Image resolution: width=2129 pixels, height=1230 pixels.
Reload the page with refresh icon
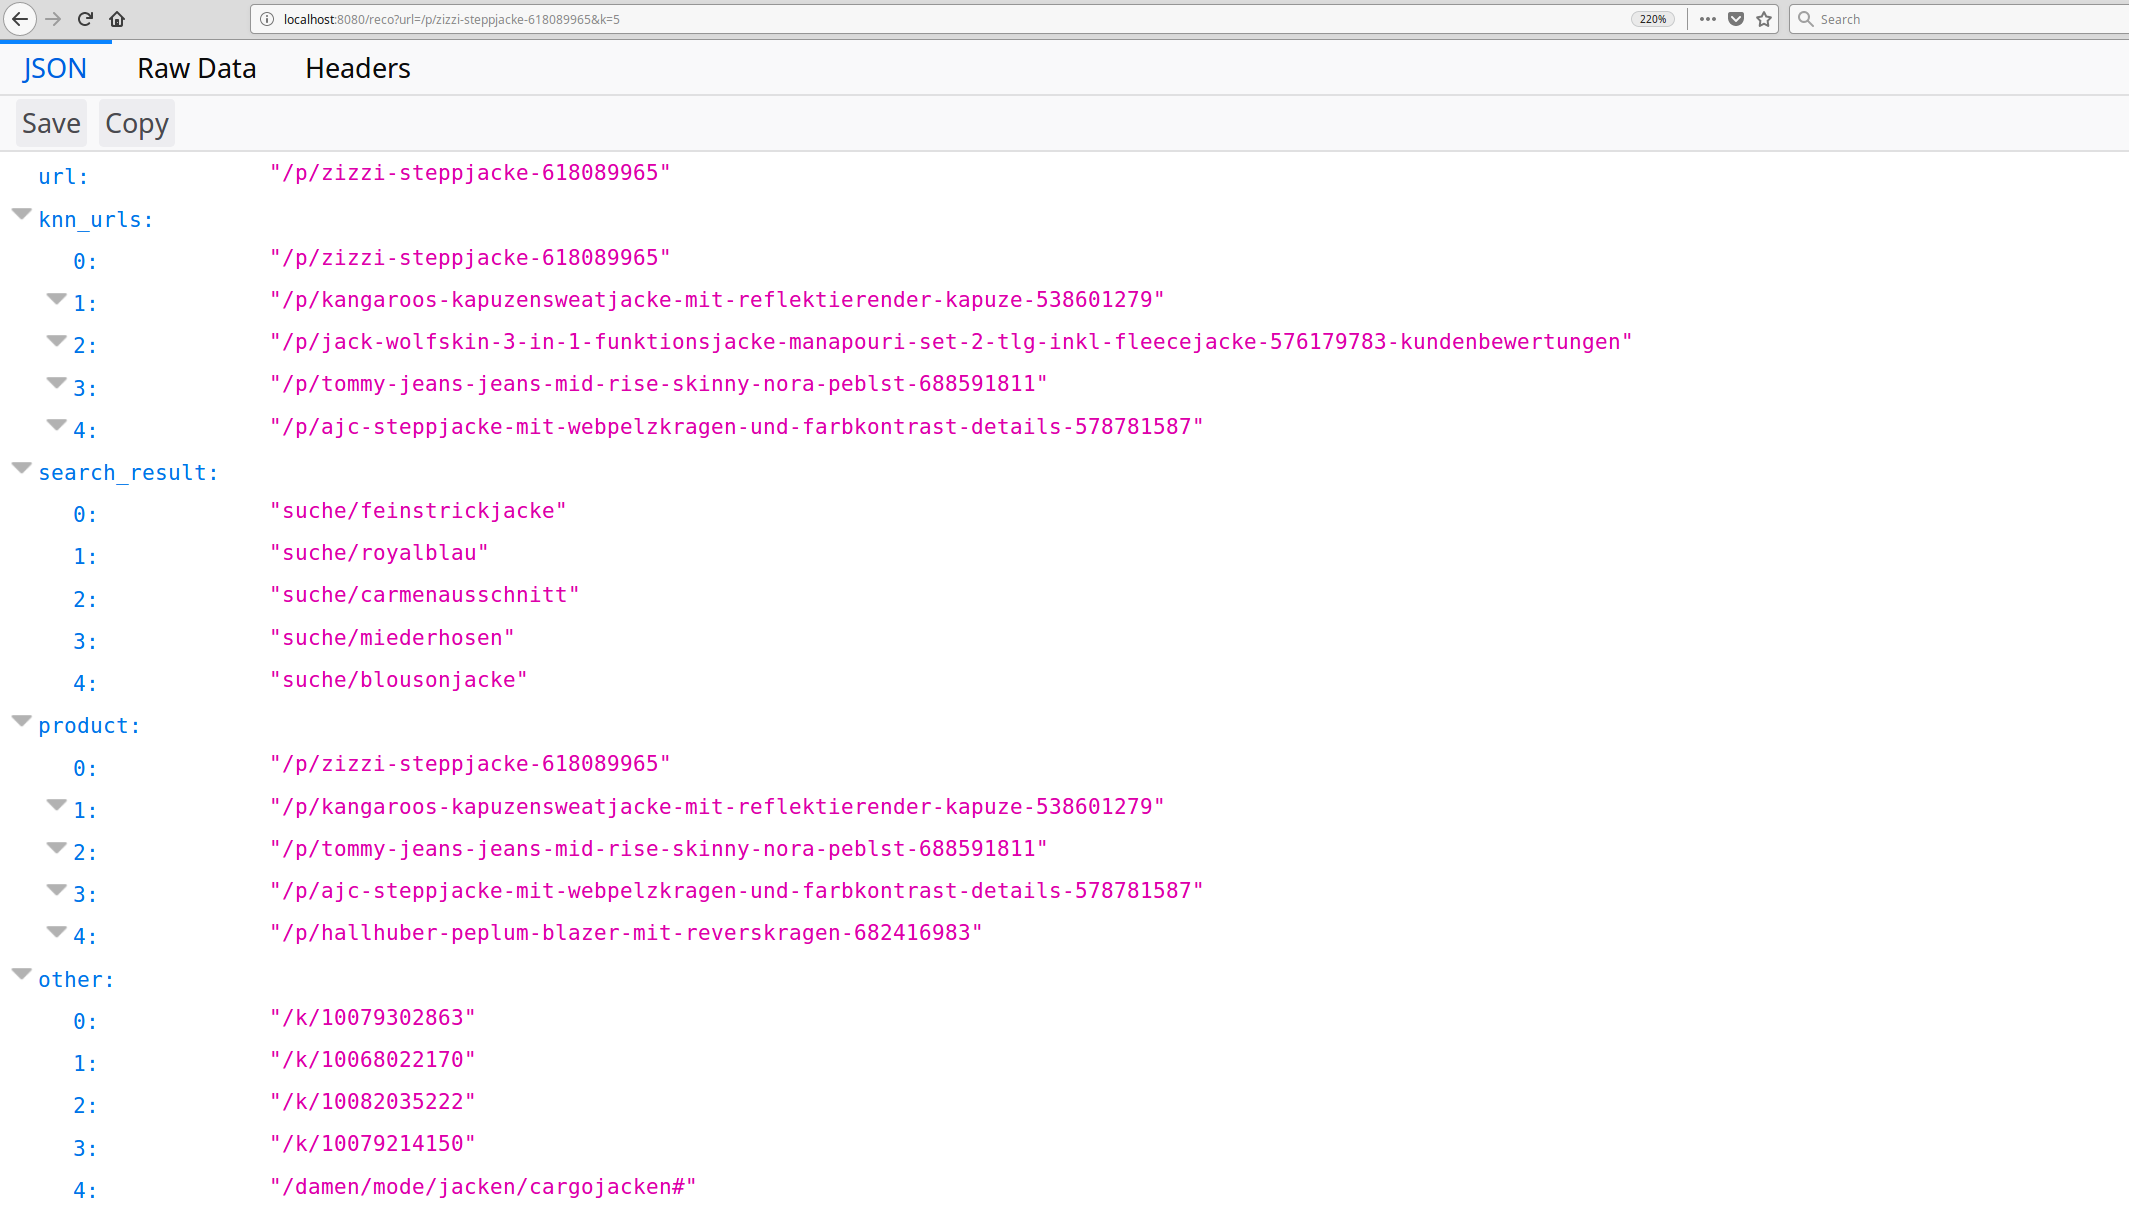[85, 19]
